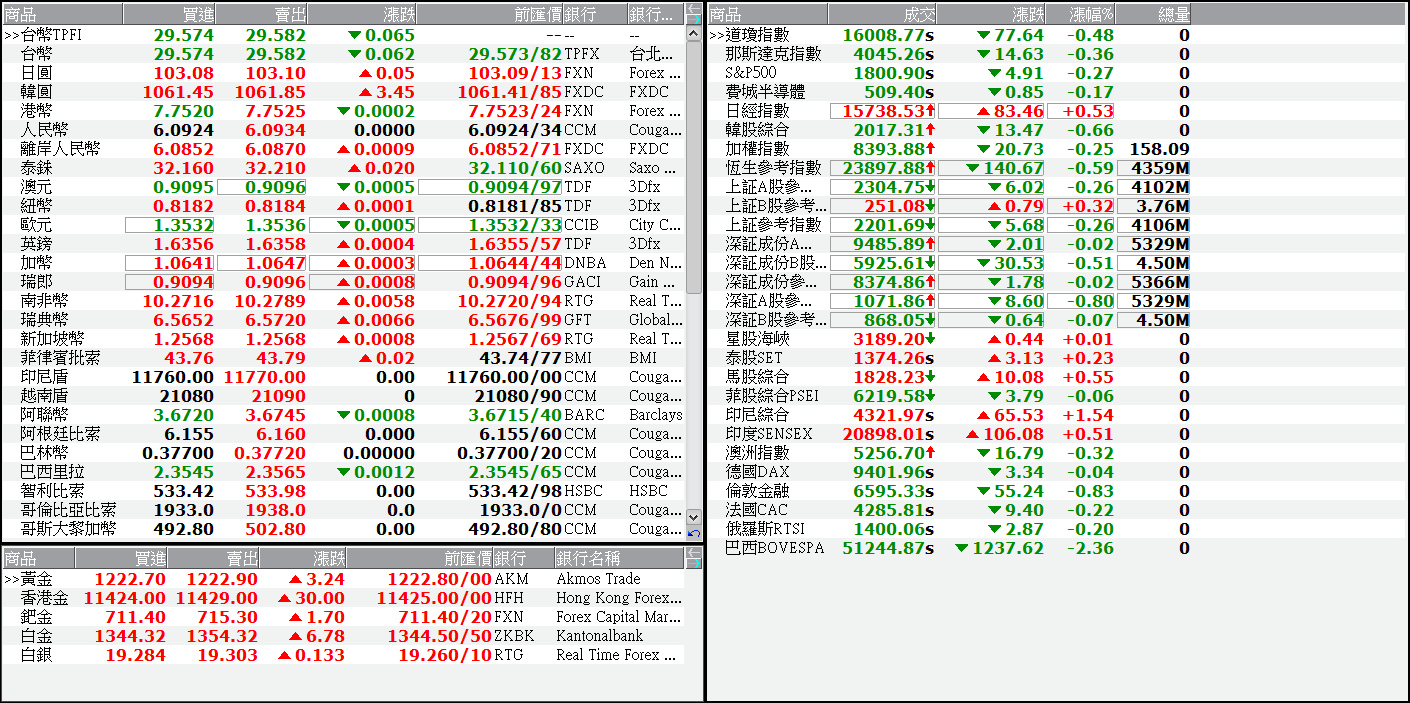Click 日經指數 price 15738.53
1410x703 pixels.
coord(884,111)
